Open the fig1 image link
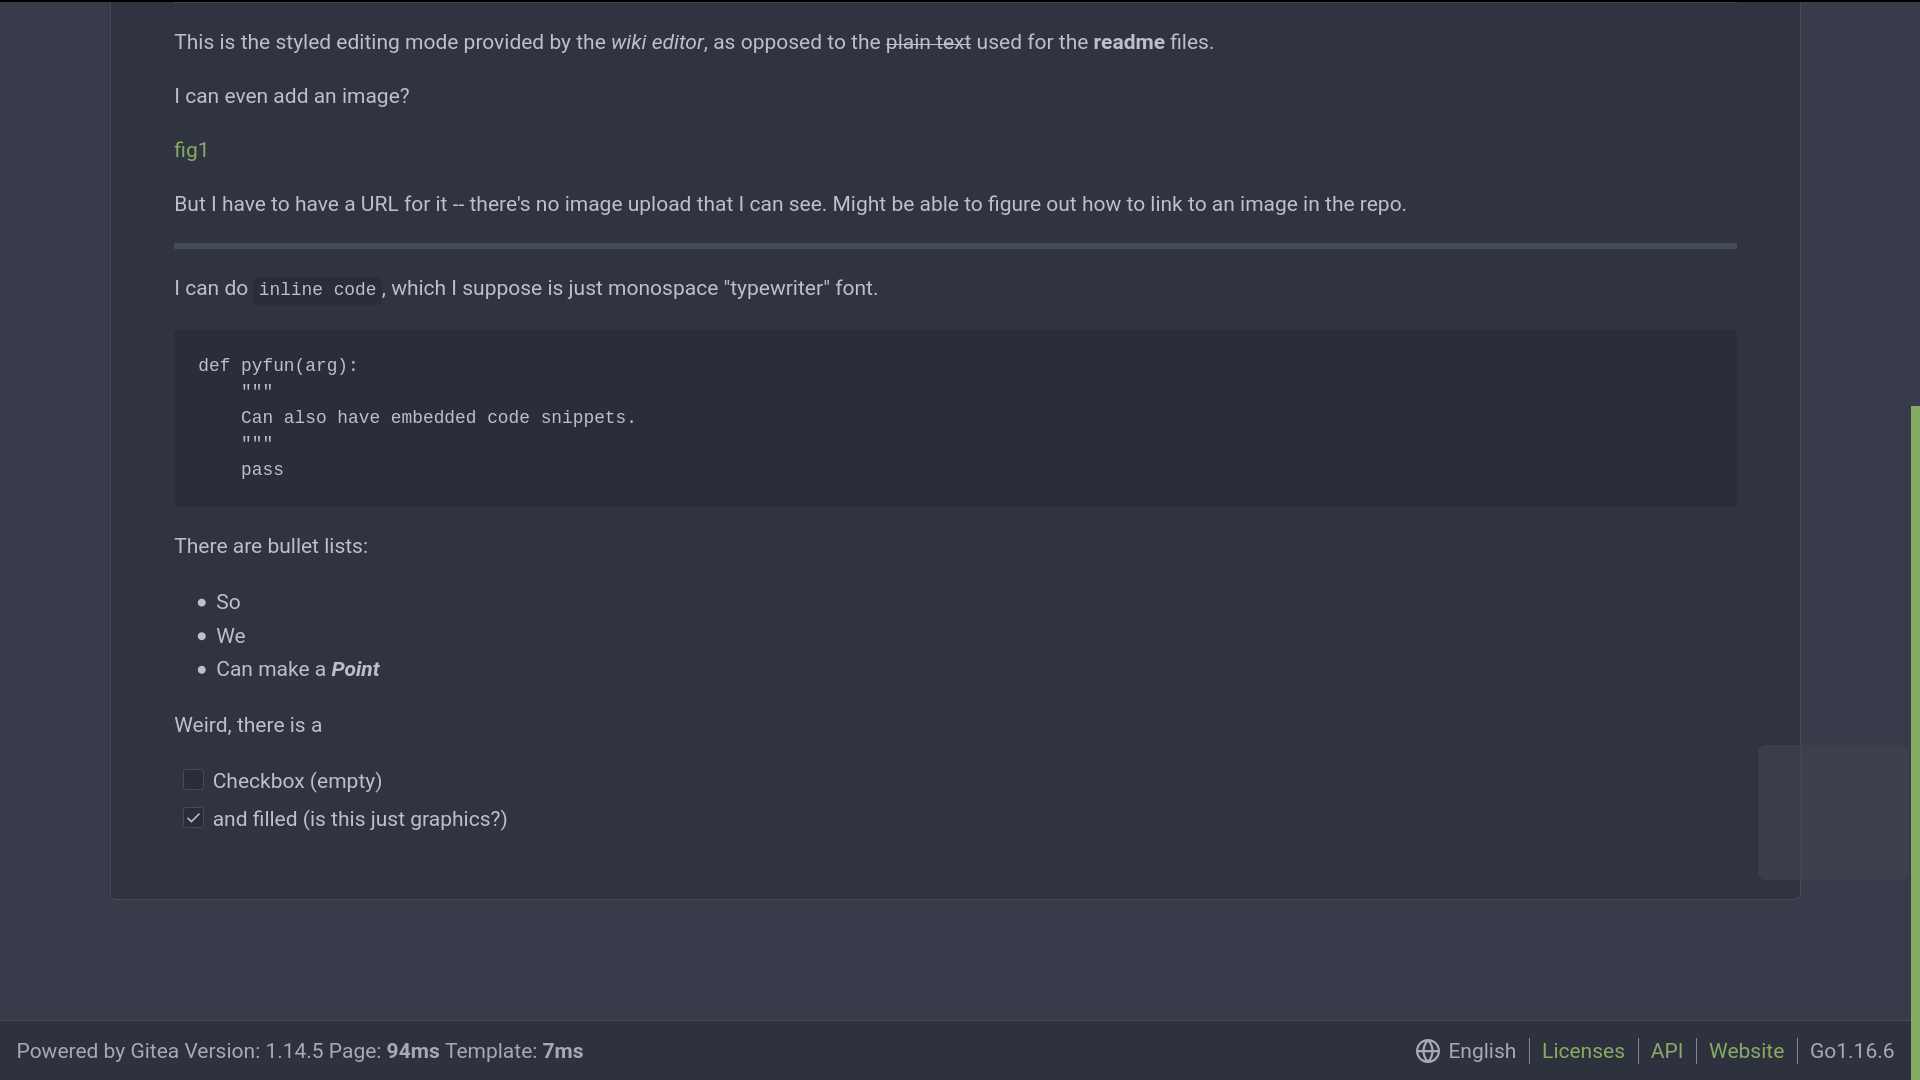 click(191, 150)
